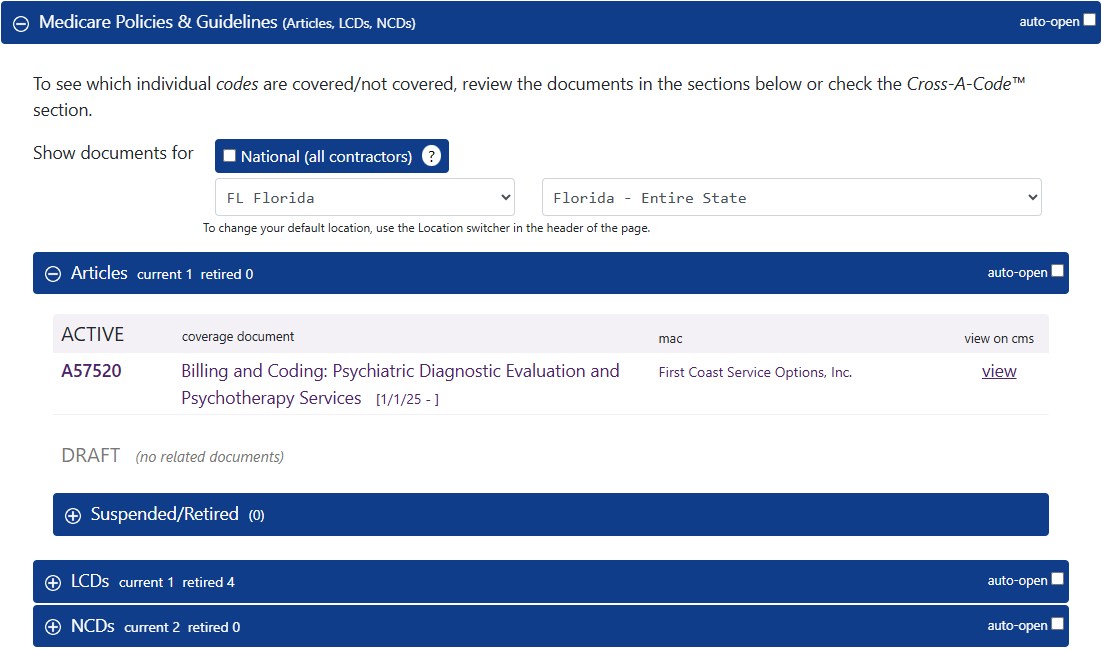Viewport: 1102px width, 650px height.
Task: Click the National (all contractors) button label
Action: coord(326,157)
